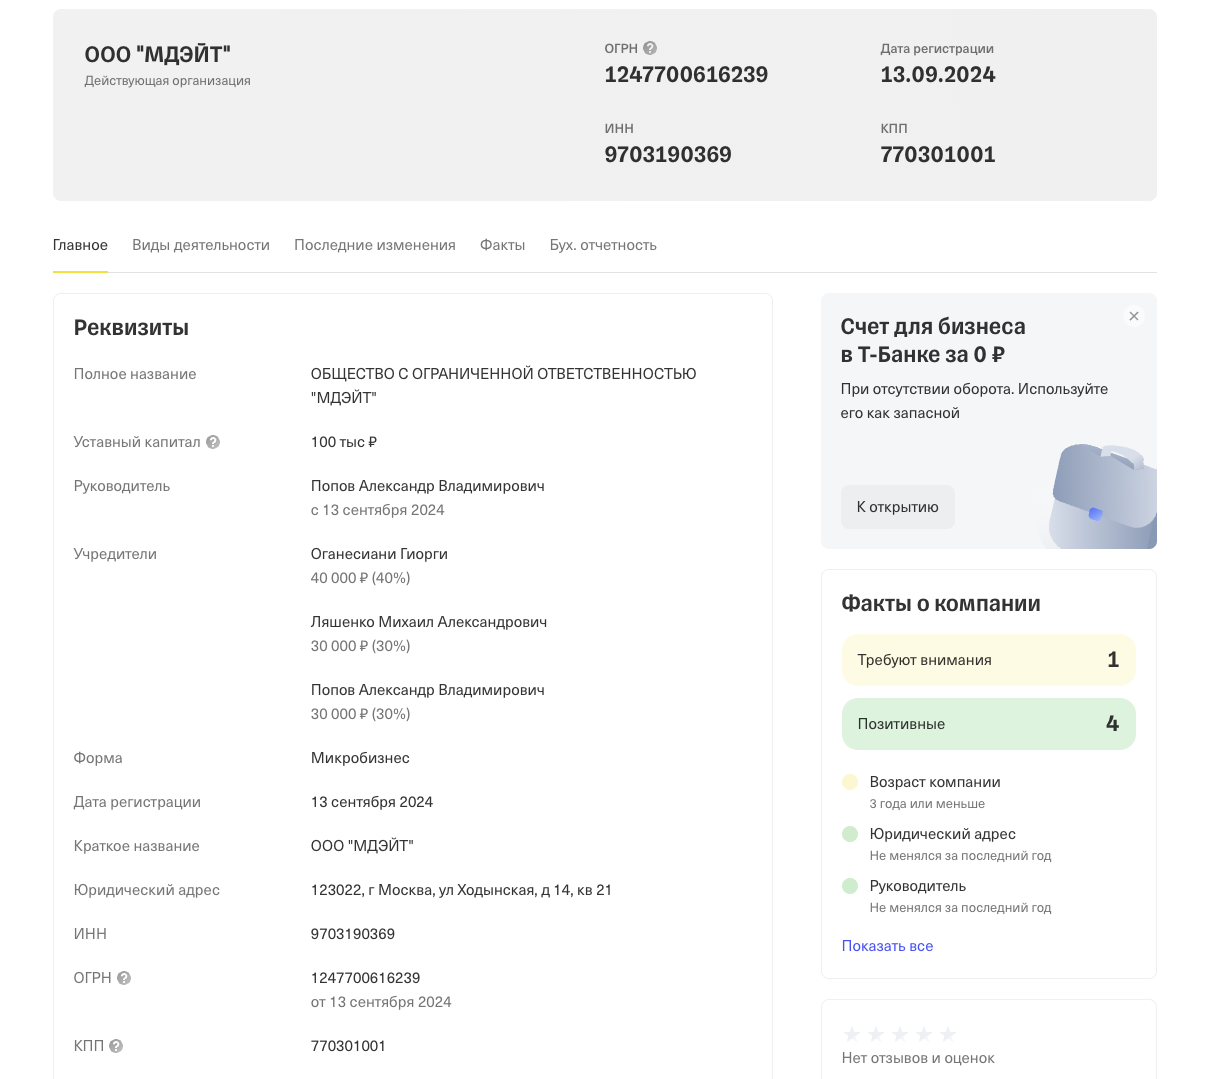1205x1079 pixels.
Task: Open the Бух. отчетность tab
Action: pos(603,244)
